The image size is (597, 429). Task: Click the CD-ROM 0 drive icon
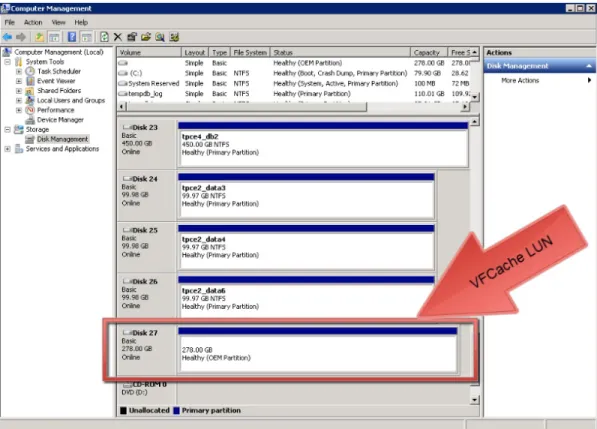(127, 384)
